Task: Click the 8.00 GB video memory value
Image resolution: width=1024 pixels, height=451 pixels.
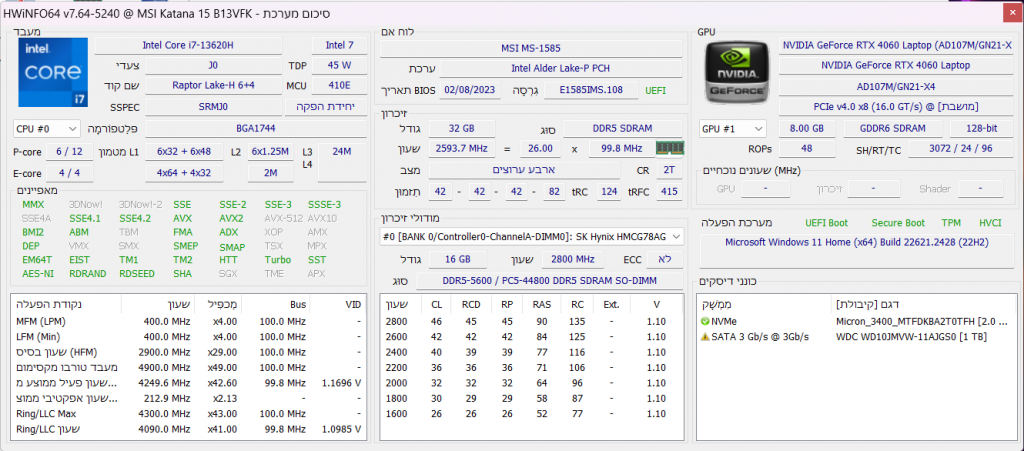Action: (x=807, y=129)
